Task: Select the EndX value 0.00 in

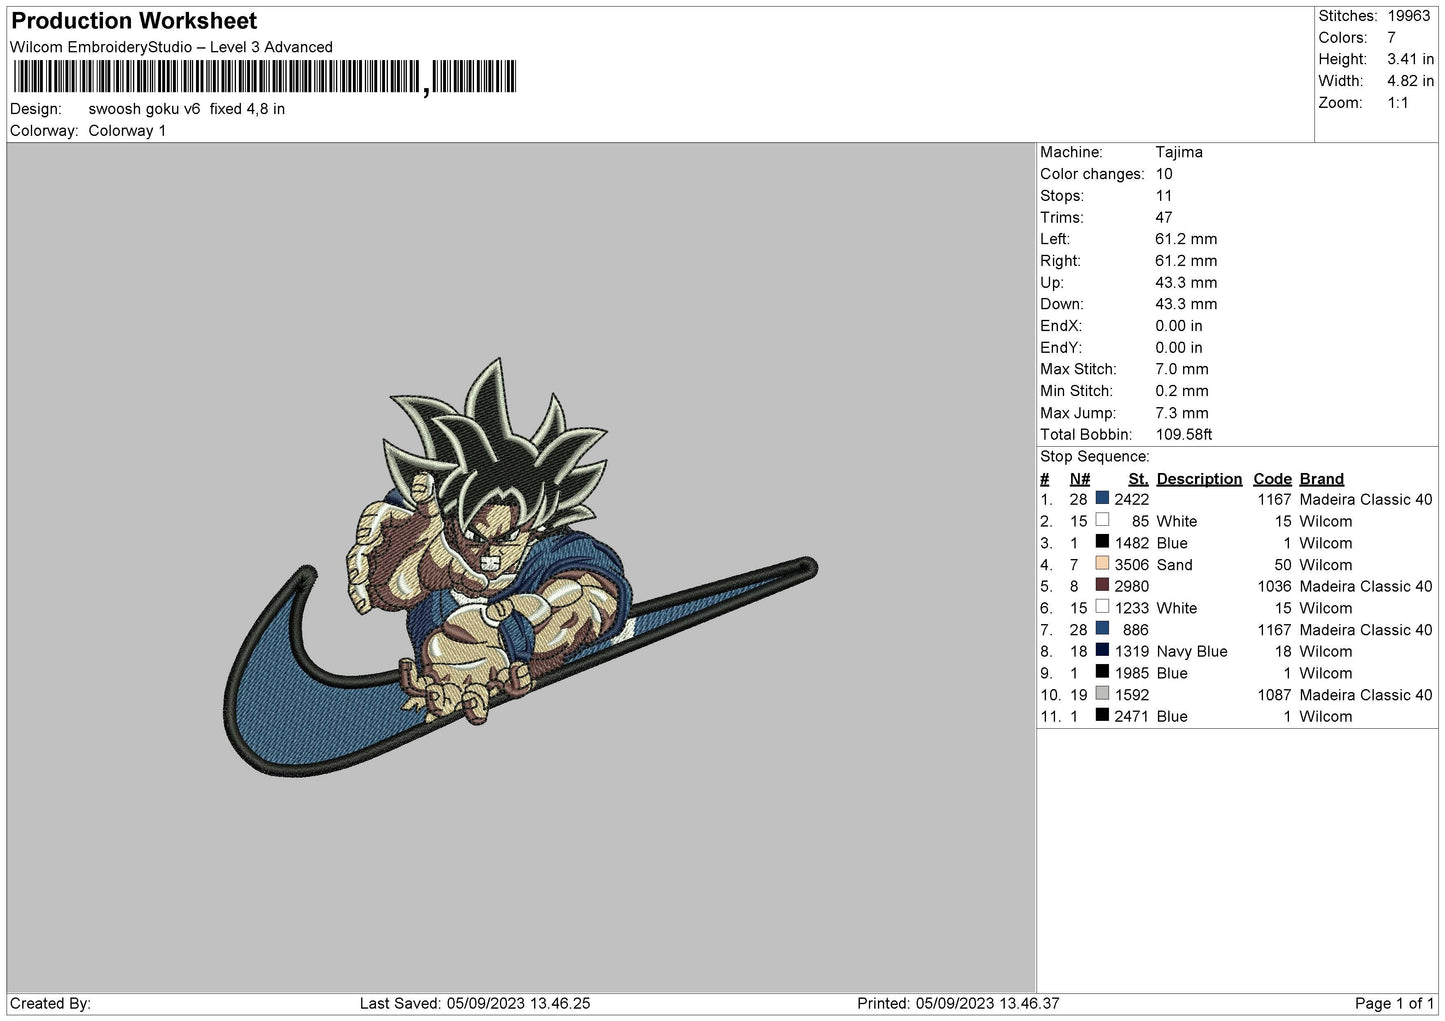Action: point(1179,326)
